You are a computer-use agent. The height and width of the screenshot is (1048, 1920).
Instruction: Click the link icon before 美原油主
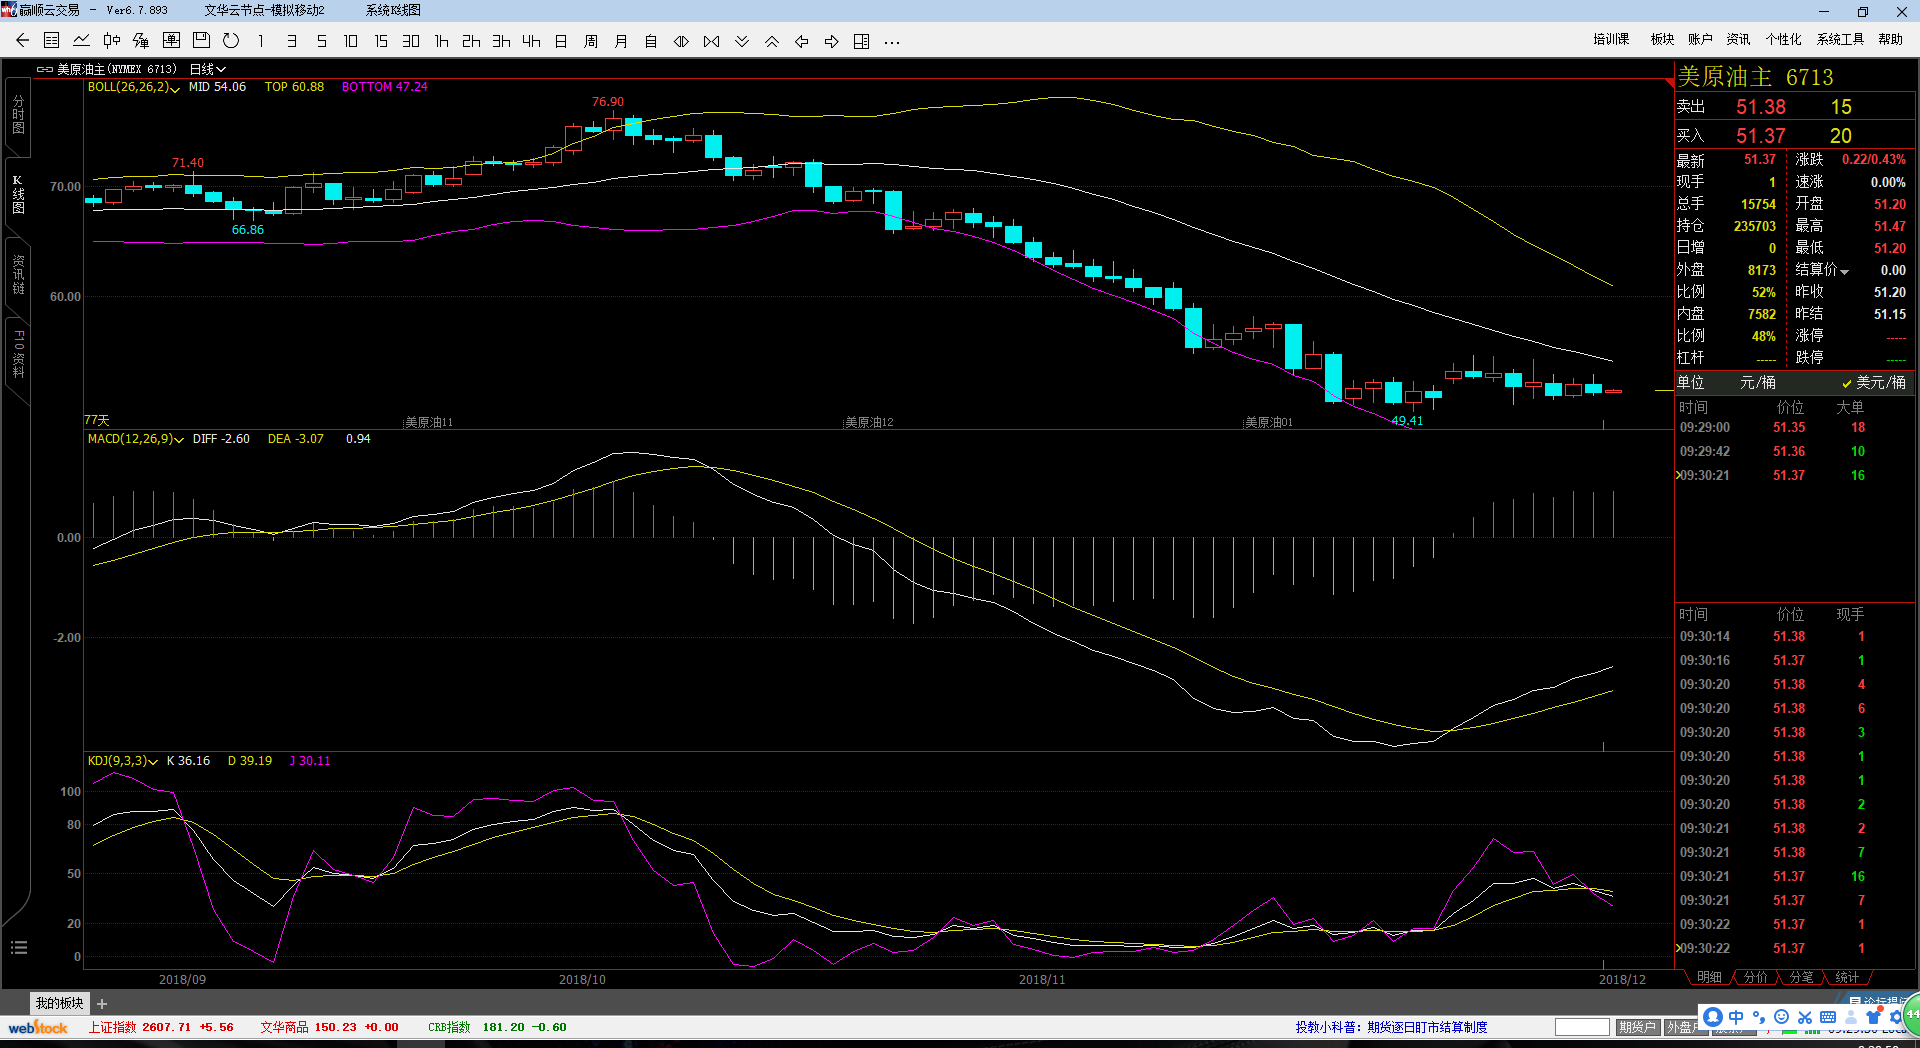(44, 70)
